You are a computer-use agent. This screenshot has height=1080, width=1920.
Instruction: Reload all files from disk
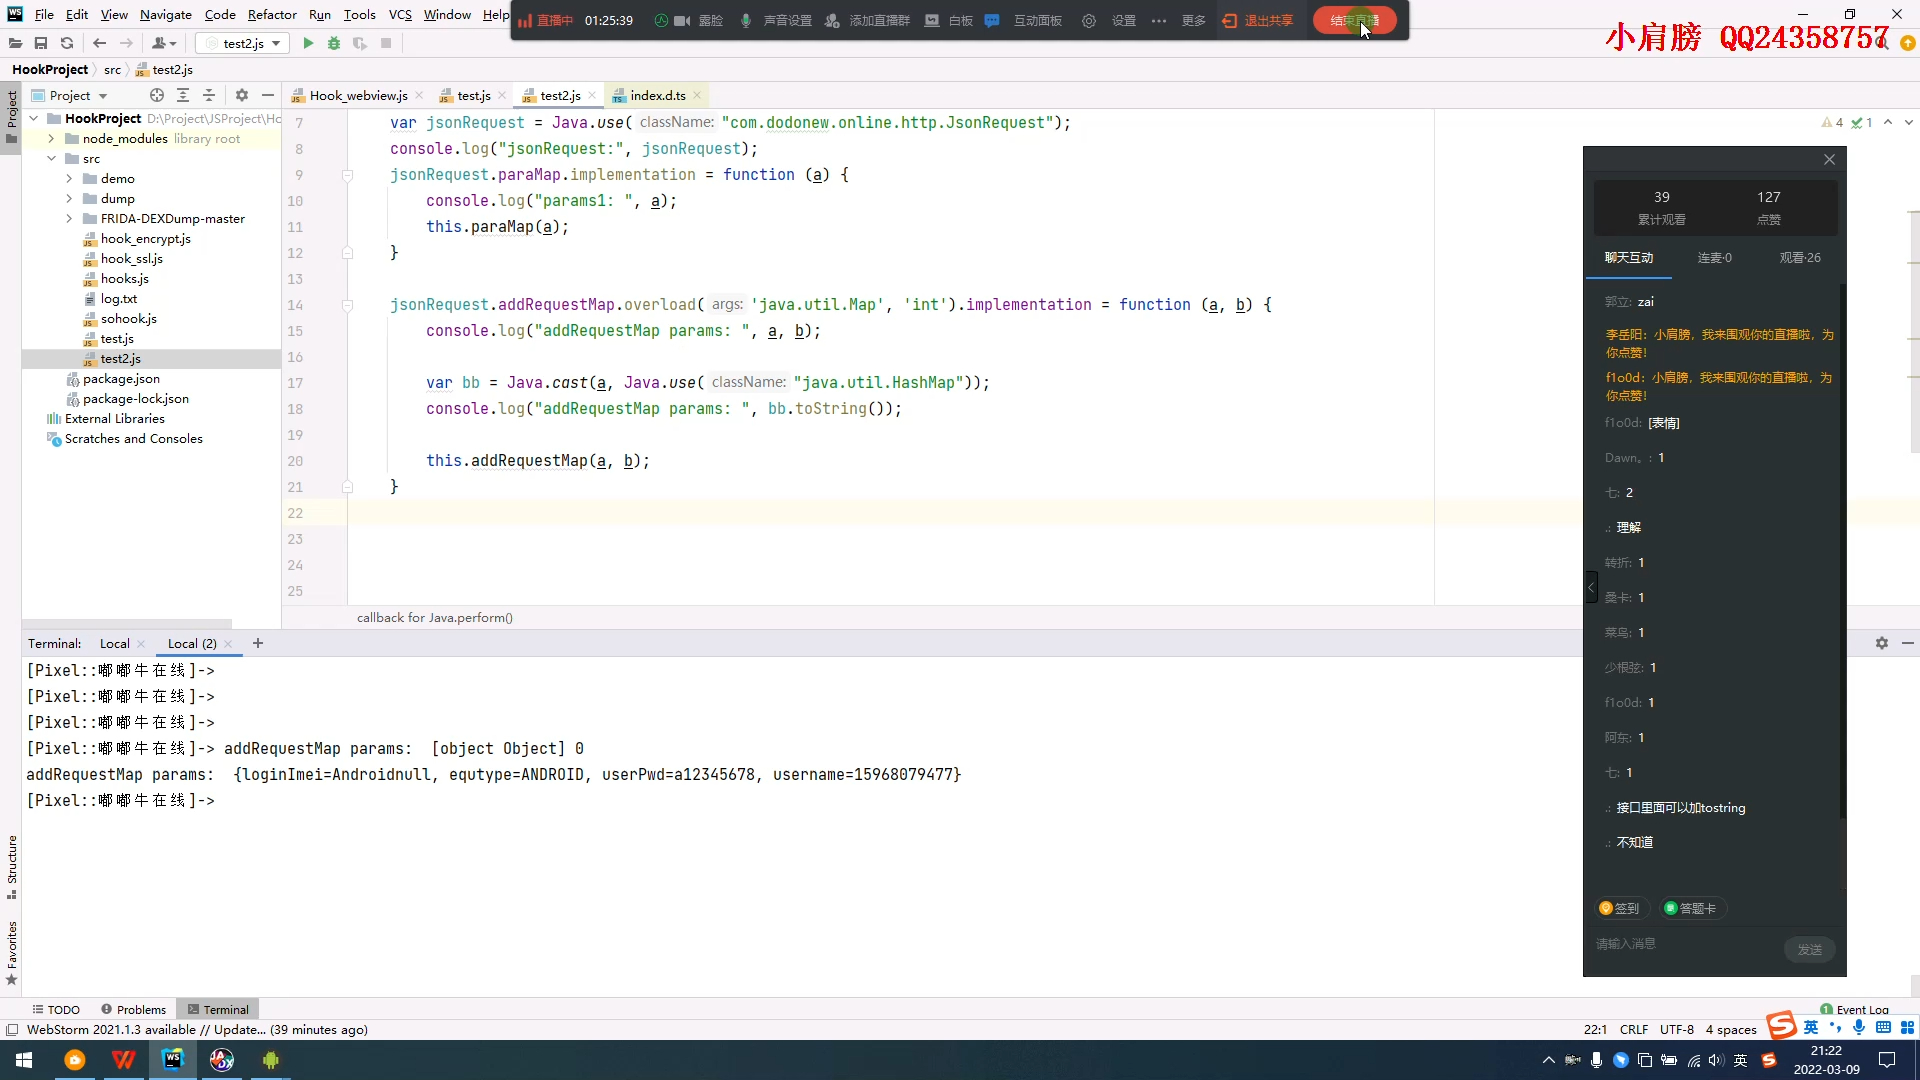point(67,43)
